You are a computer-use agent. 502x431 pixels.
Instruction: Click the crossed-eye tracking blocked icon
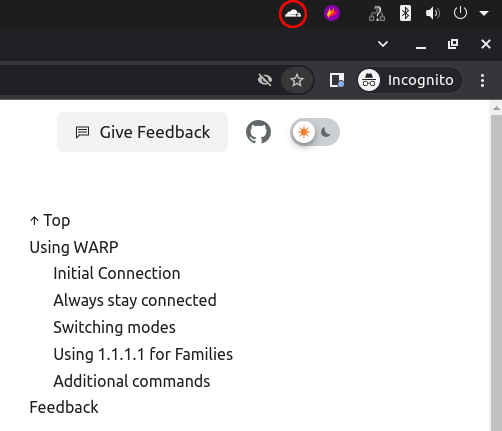[x=265, y=80]
